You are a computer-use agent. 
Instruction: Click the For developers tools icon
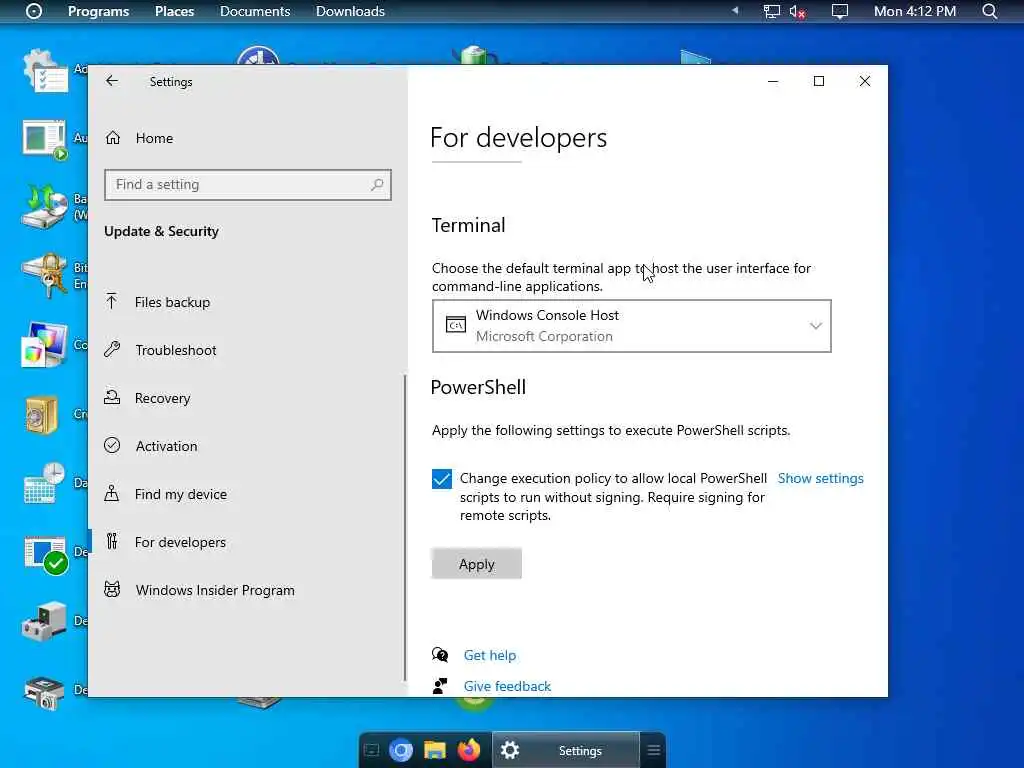[x=112, y=541]
